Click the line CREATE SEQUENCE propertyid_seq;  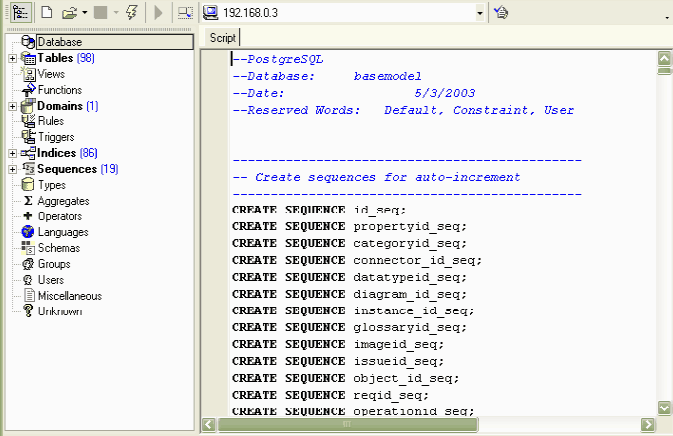[x=349, y=227]
